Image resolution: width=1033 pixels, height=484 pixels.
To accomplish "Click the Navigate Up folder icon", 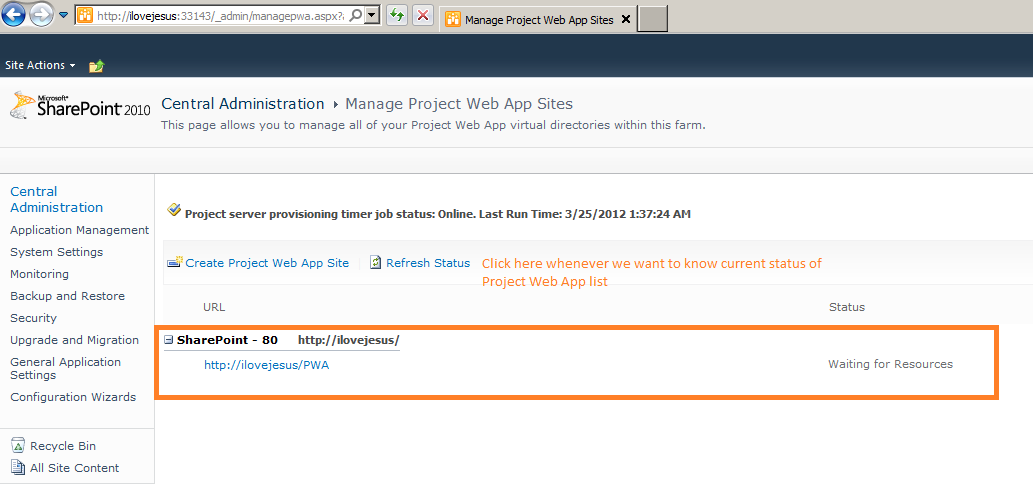I will click(x=96, y=66).
